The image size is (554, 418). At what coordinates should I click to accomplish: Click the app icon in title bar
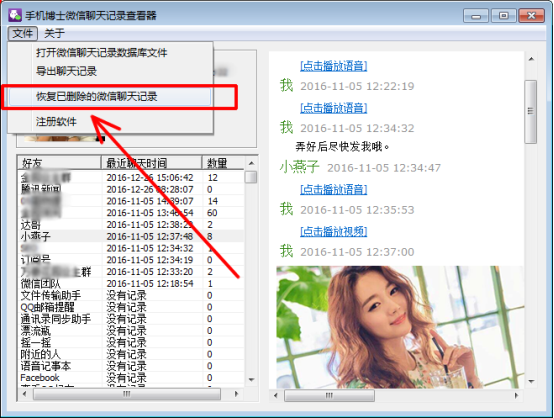pyautogui.click(x=15, y=15)
